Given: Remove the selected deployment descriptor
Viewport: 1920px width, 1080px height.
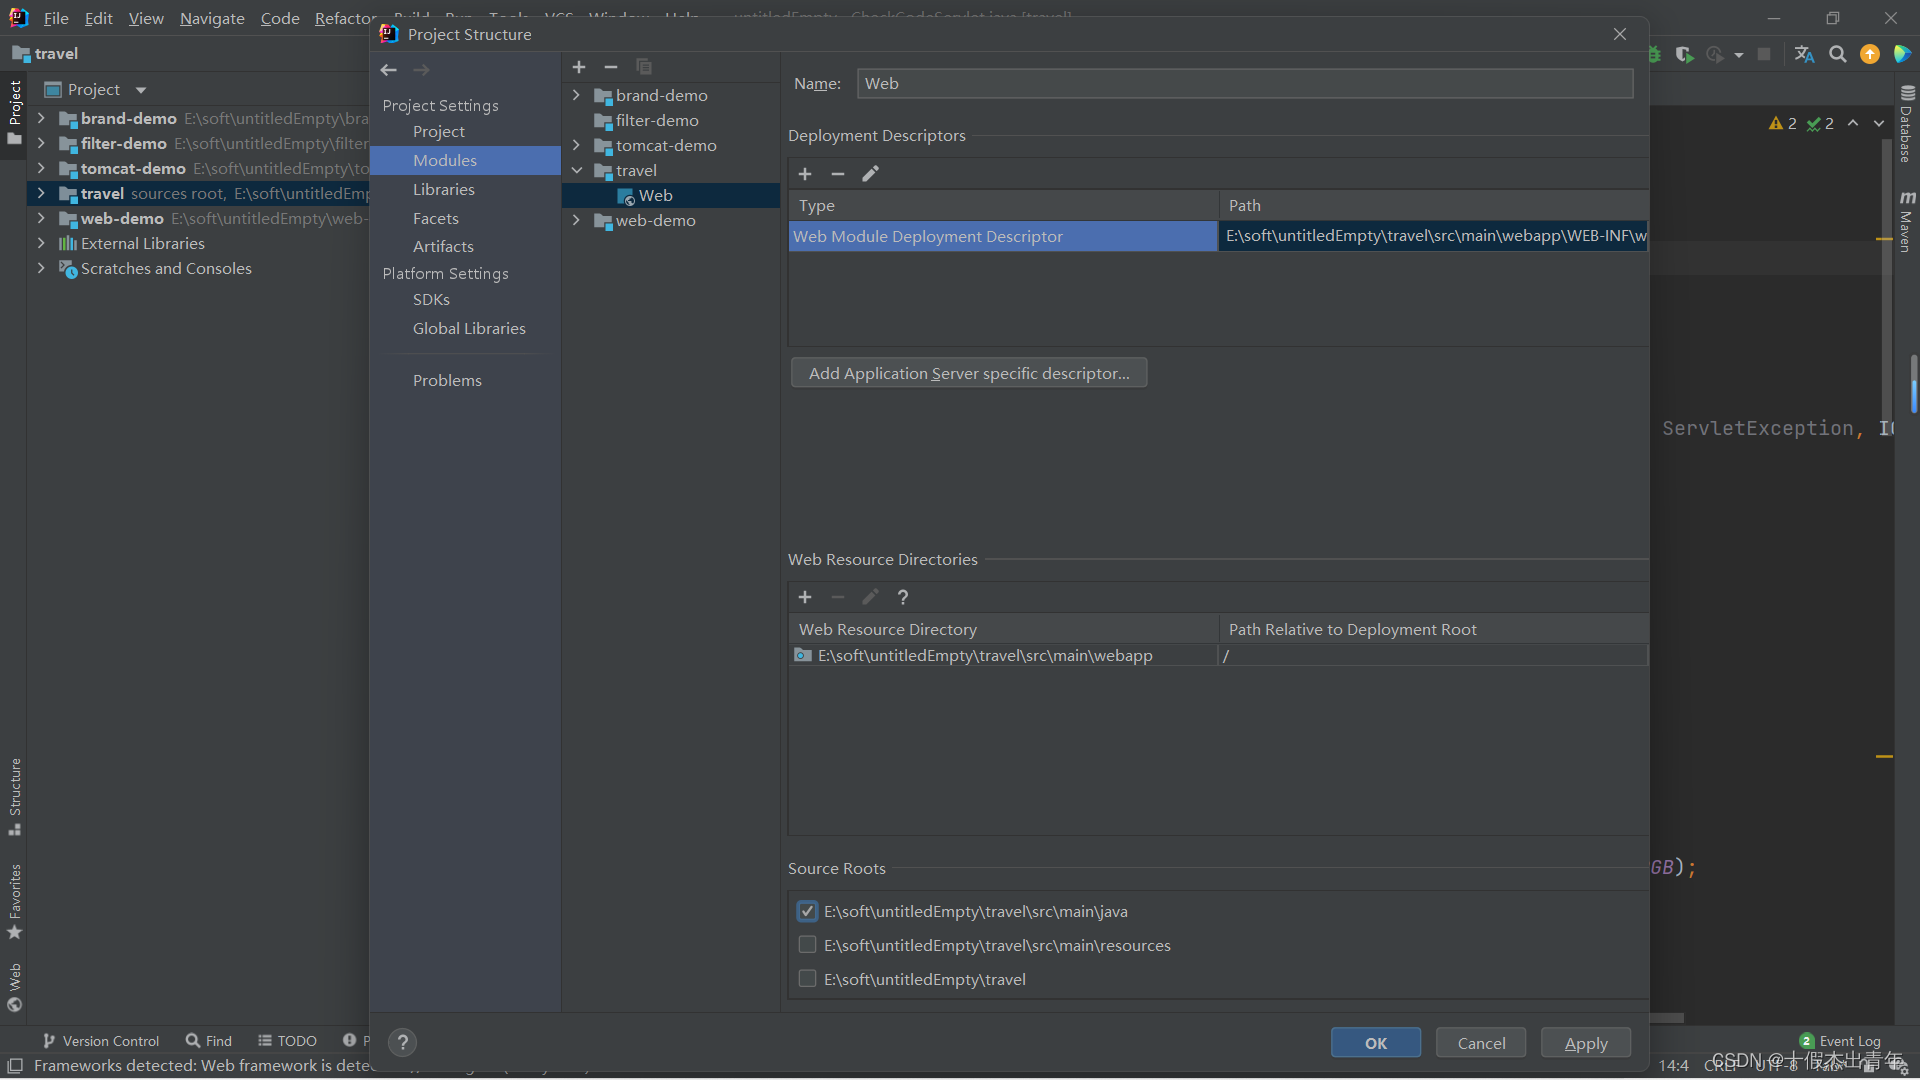Looking at the screenshot, I should coord(838,174).
